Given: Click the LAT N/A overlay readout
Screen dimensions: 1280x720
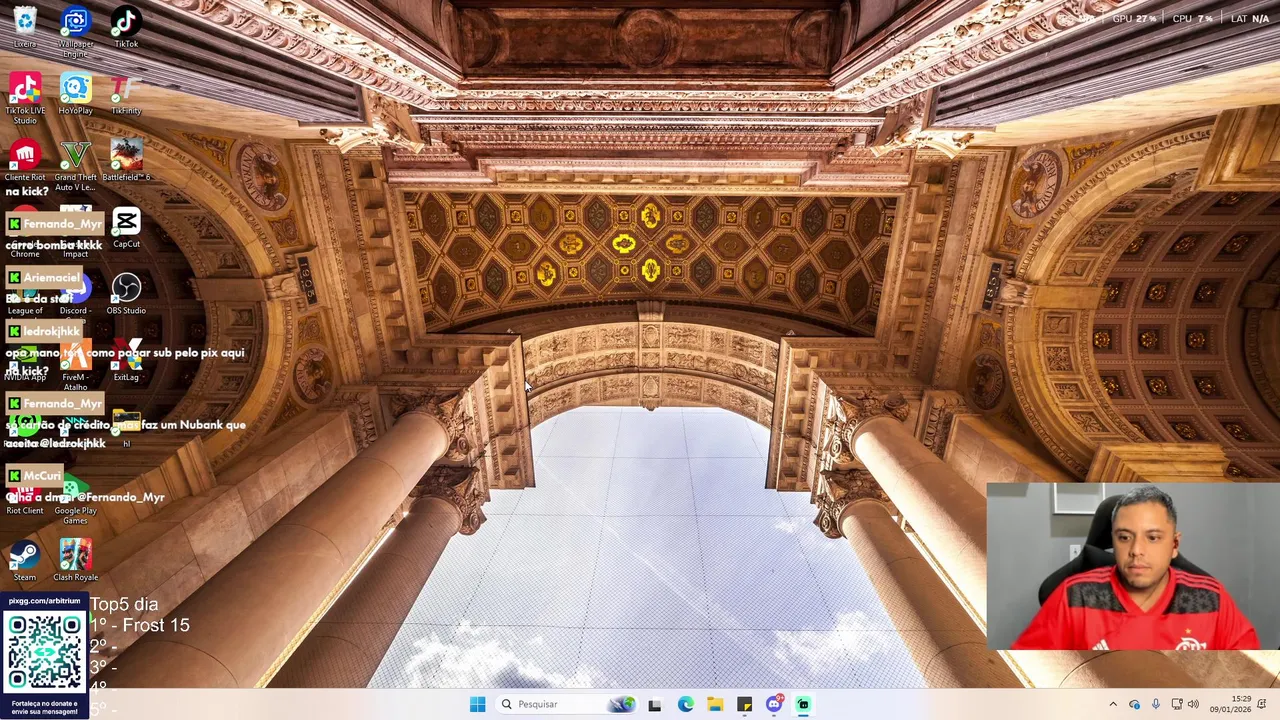Looking at the screenshot, I should click(1249, 18).
